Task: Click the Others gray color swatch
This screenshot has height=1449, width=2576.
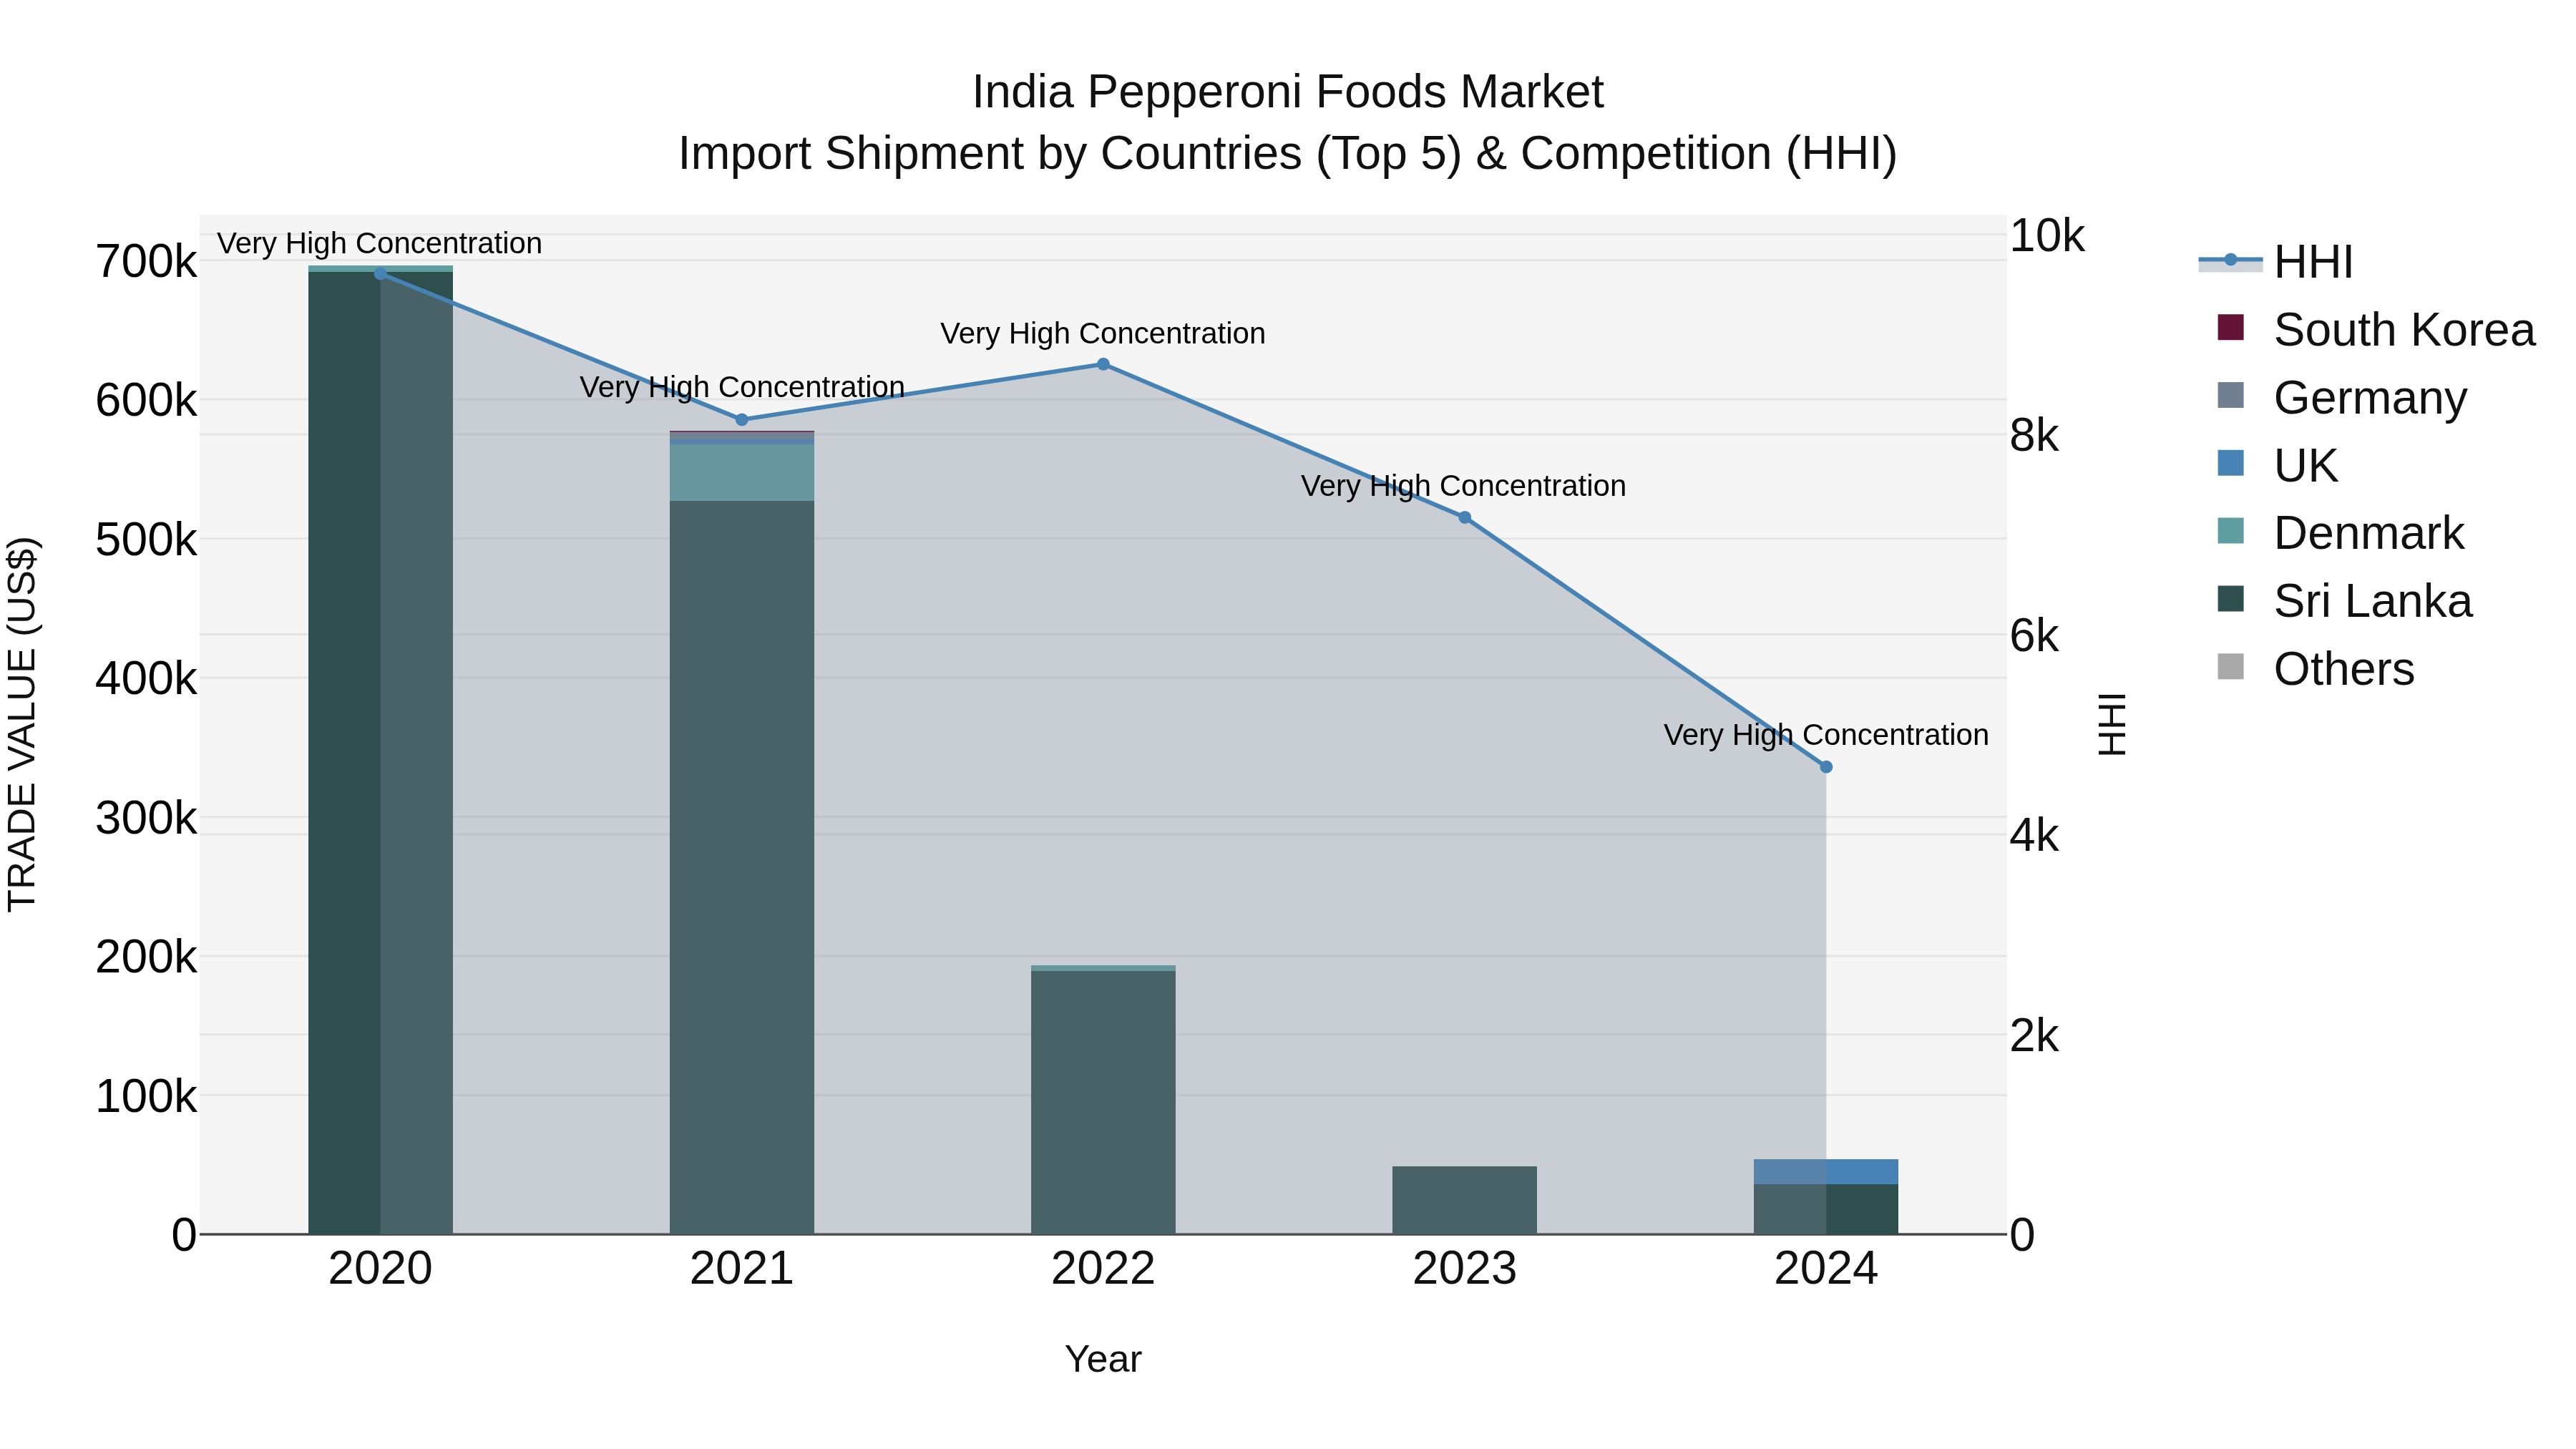Action: coord(2230,666)
